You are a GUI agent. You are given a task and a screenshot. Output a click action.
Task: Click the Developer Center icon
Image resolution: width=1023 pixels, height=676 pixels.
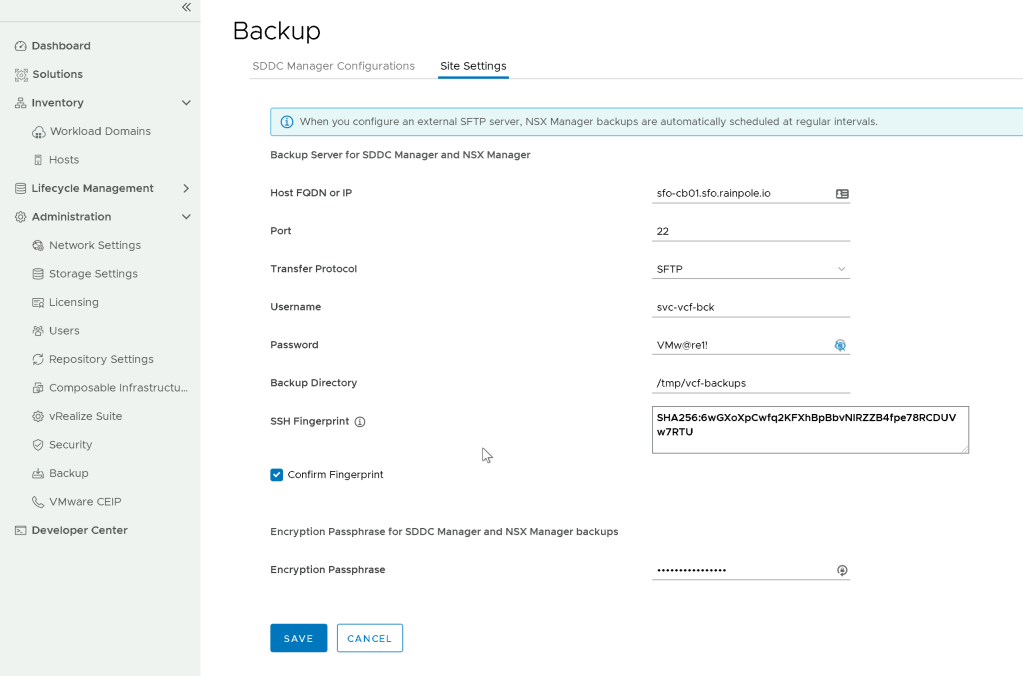pos(21,531)
